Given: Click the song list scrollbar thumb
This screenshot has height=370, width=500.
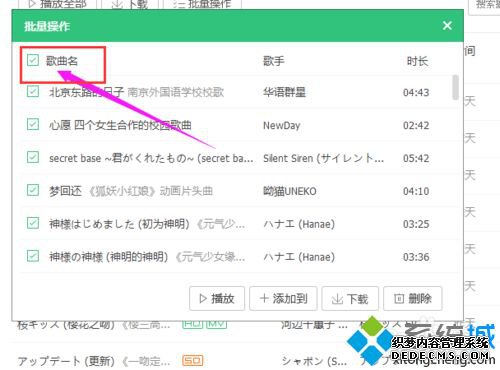Looking at the screenshot, I should pyautogui.click(x=455, y=87).
